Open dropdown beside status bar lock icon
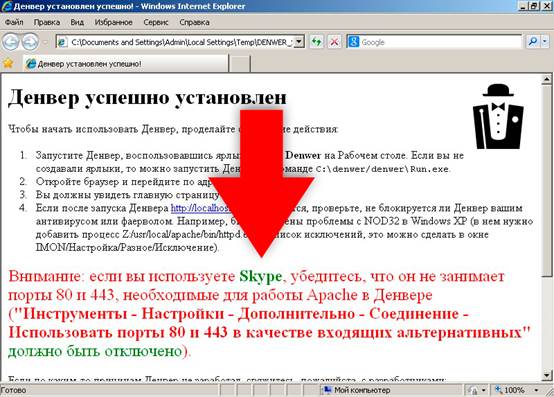The width and height of the screenshot is (554, 397). point(483,390)
